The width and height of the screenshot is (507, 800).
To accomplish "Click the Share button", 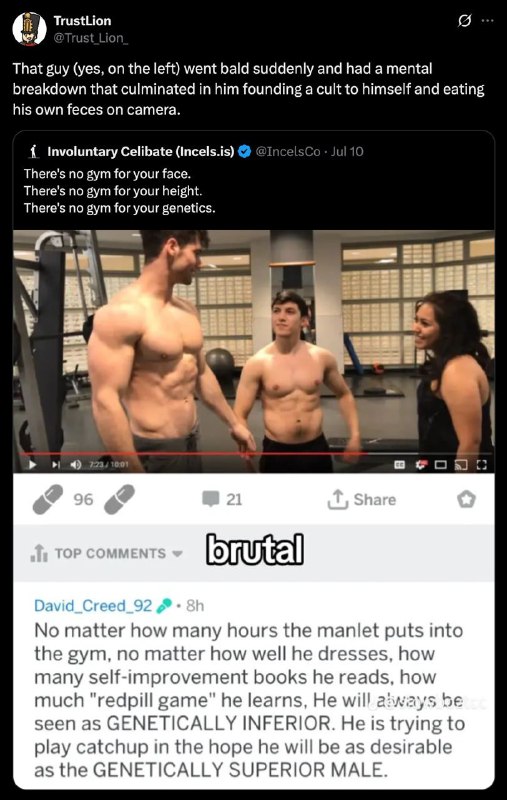I will (x=362, y=499).
